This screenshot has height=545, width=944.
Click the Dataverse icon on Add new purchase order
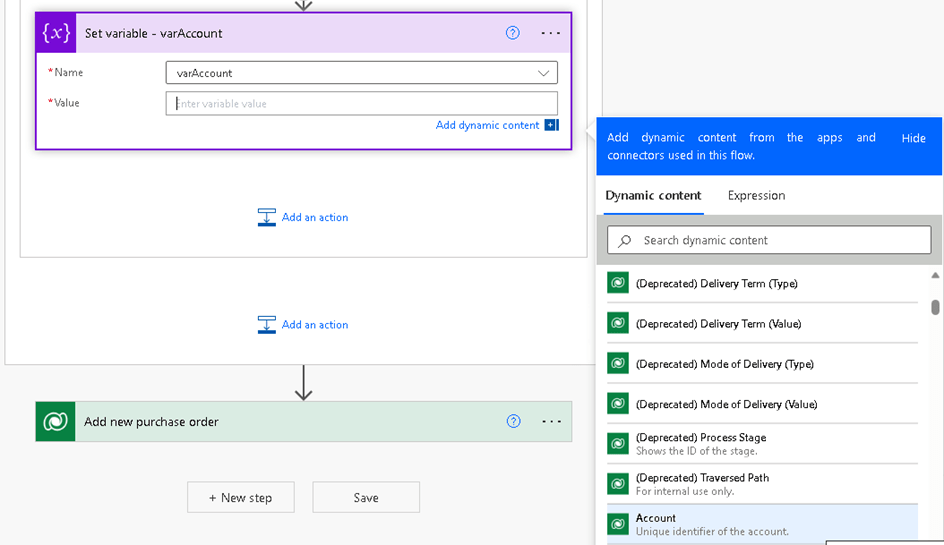coord(55,422)
